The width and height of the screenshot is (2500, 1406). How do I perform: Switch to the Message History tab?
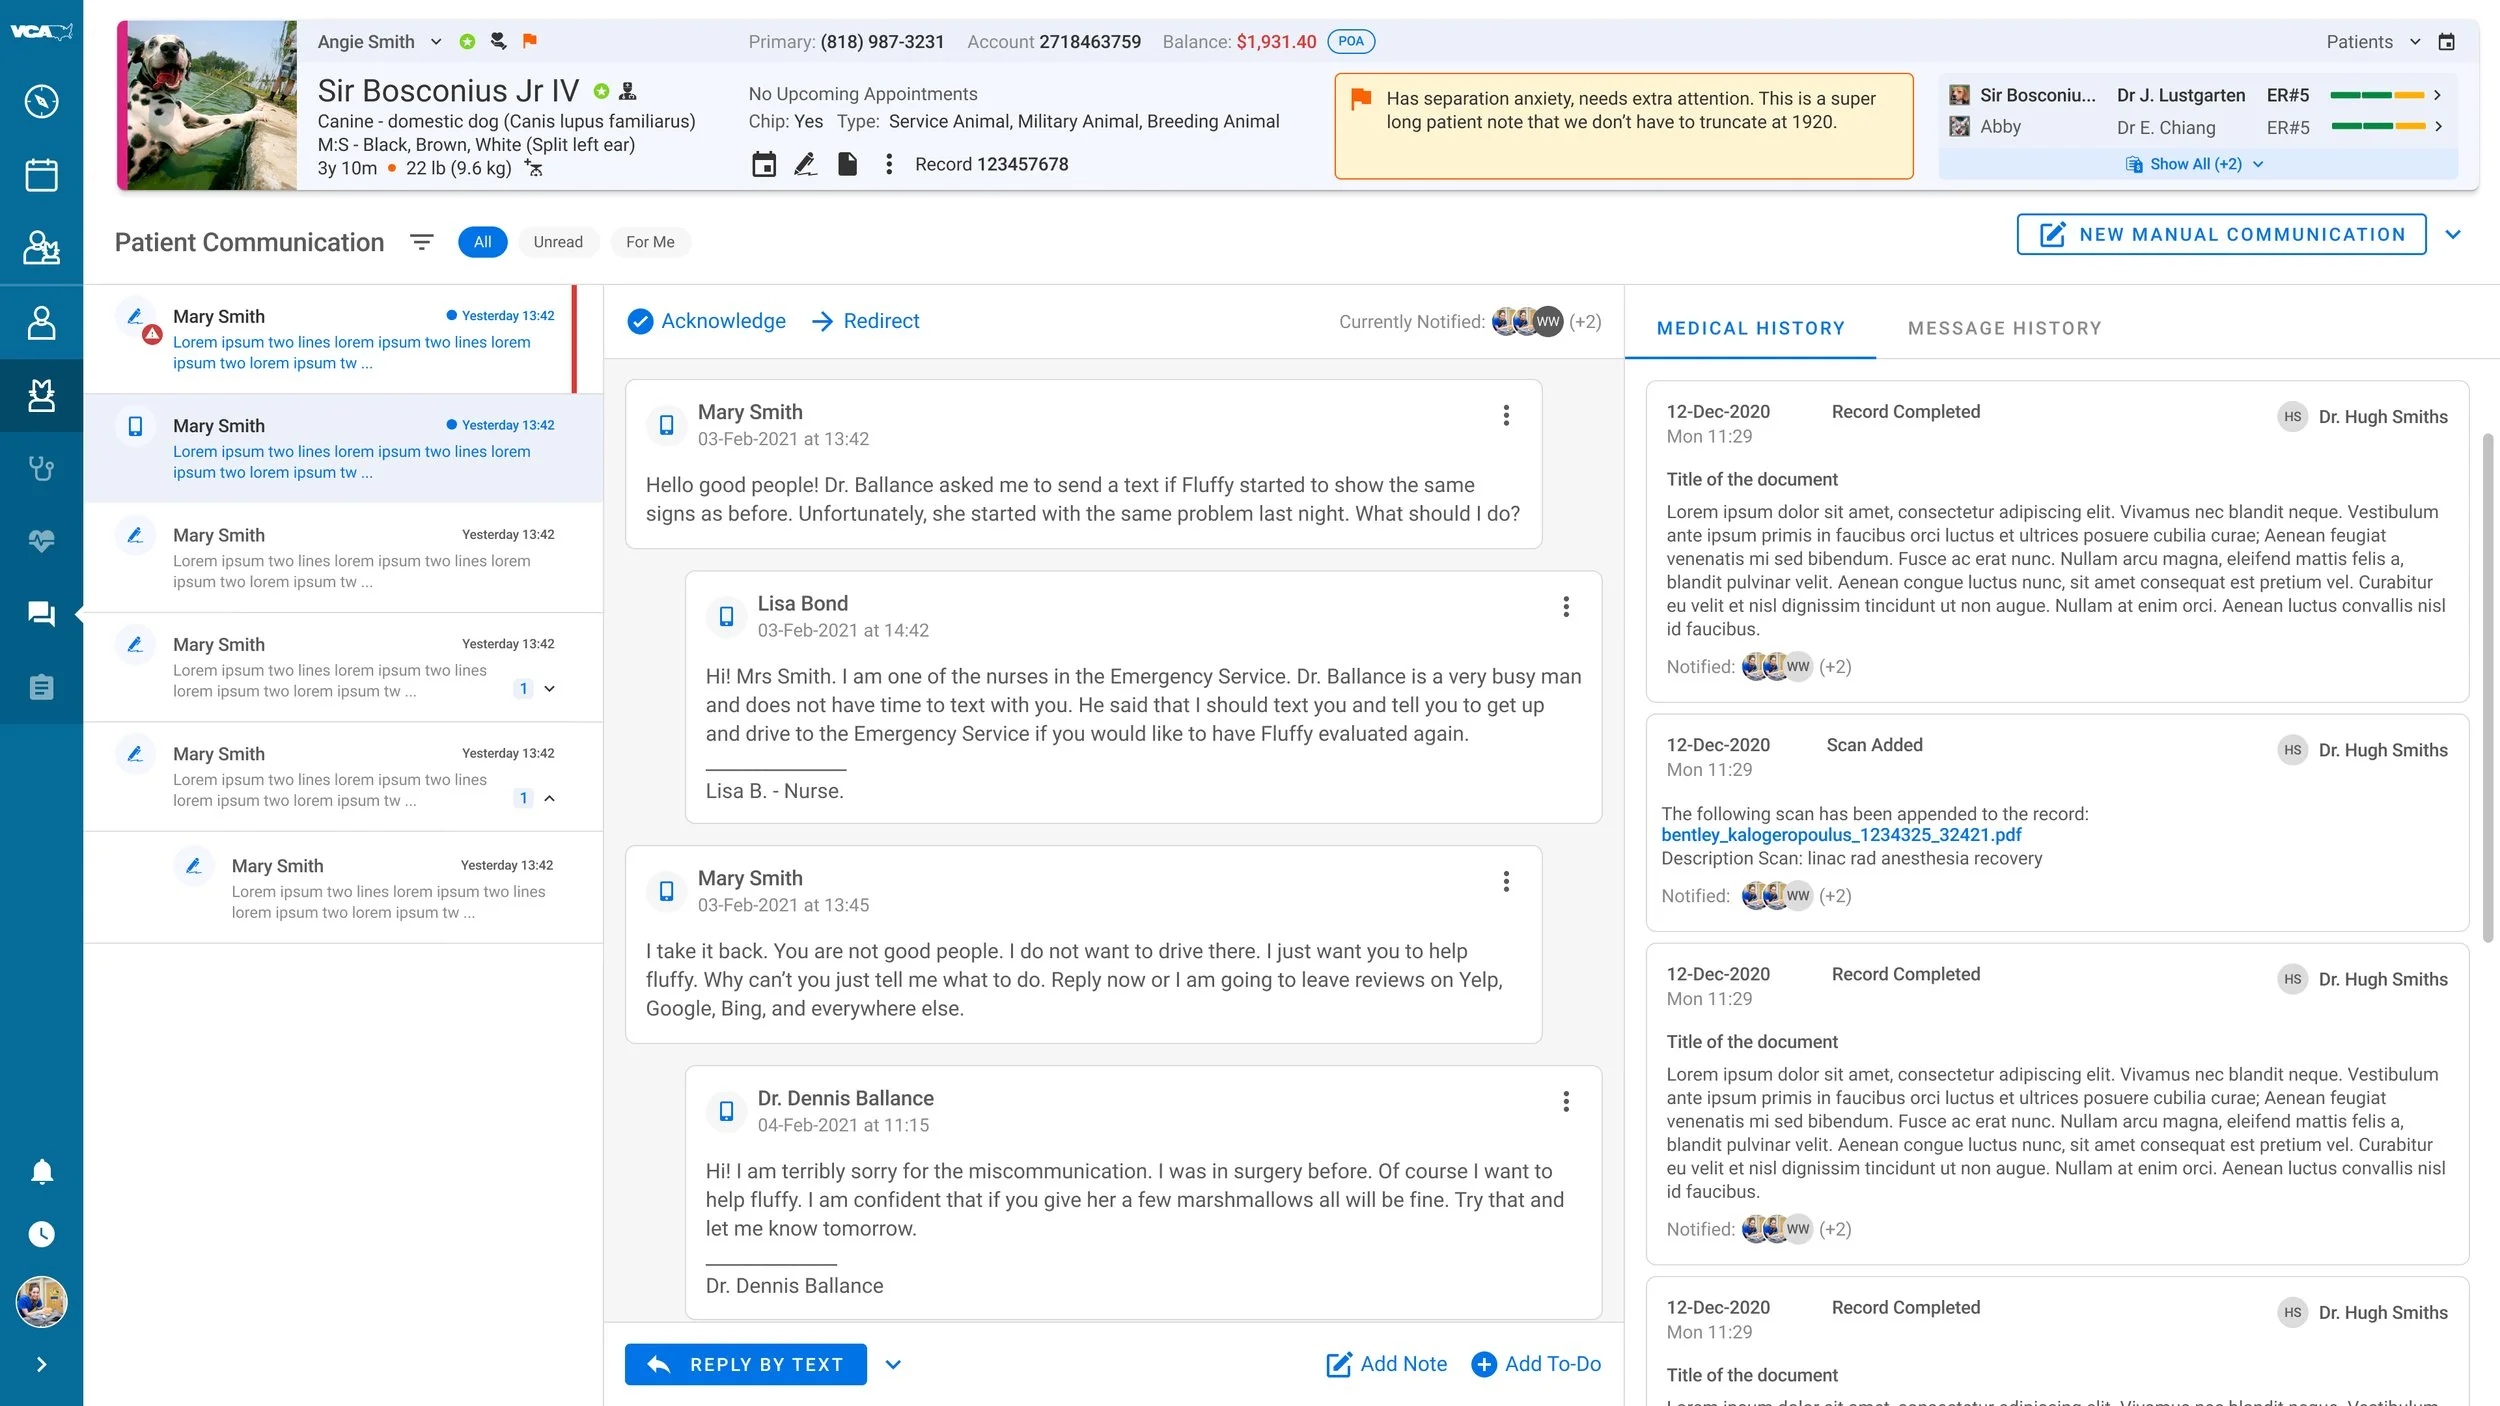(2004, 328)
